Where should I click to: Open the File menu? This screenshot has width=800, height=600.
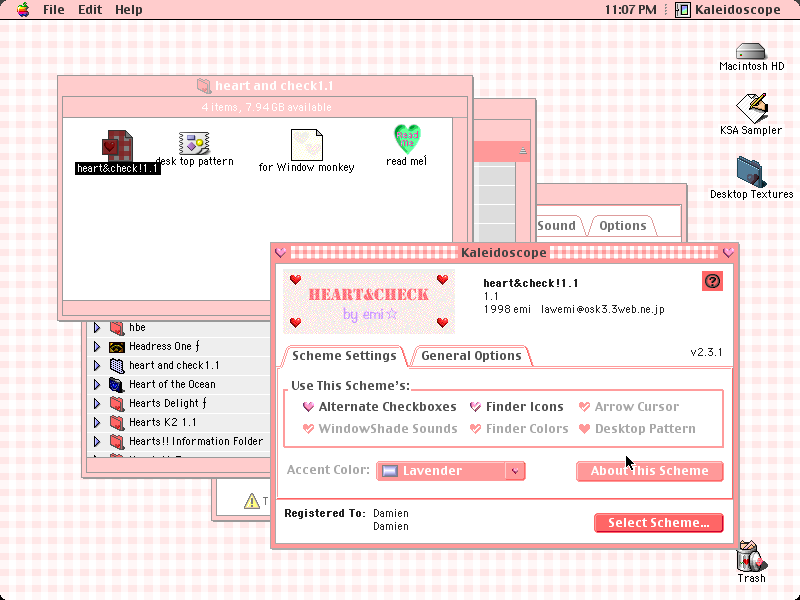pyautogui.click(x=54, y=10)
